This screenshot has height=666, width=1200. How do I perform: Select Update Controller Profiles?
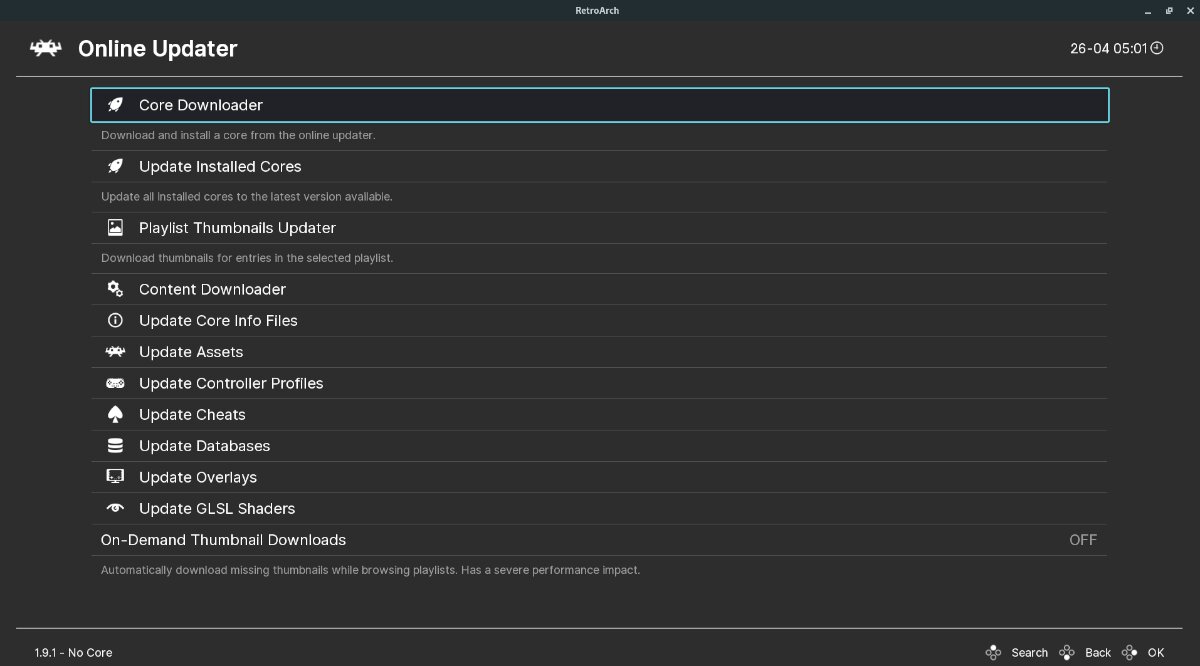coord(600,383)
